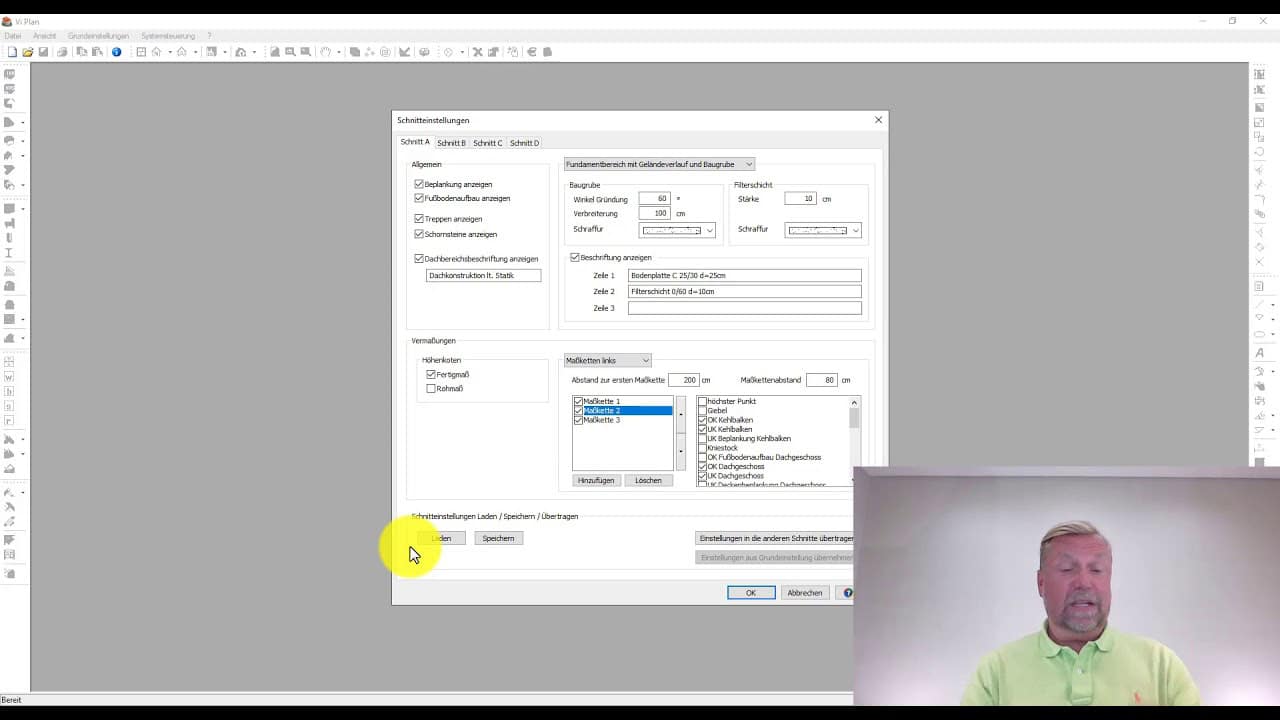This screenshot has width=1280, height=720.
Task: Click the X delete toolbar icon
Action: [x=477, y=52]
